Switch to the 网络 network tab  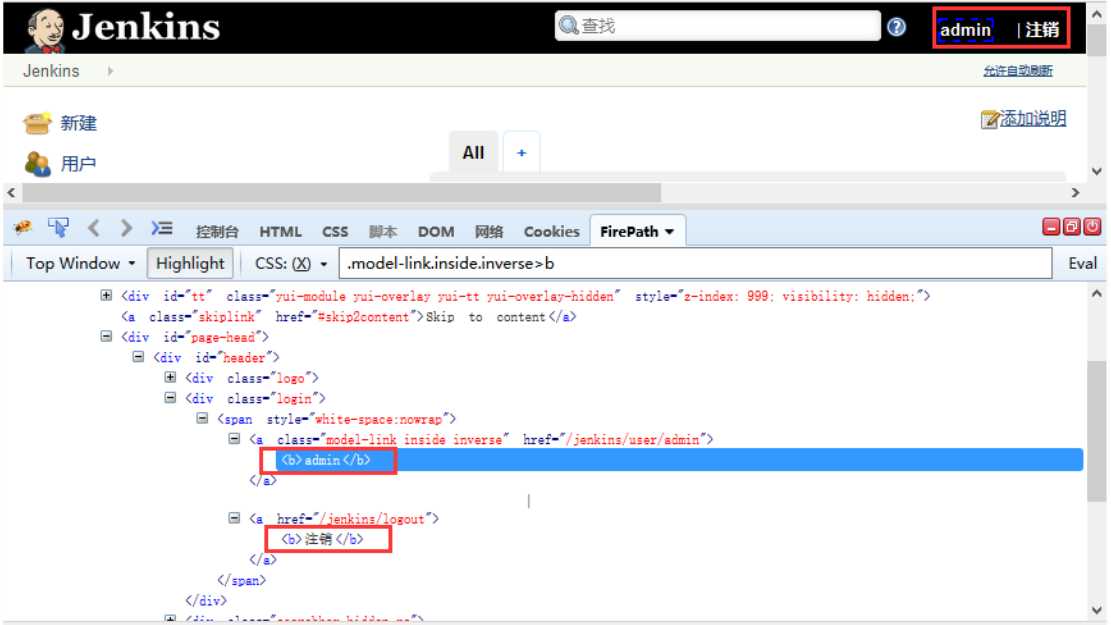pos(489,232)
